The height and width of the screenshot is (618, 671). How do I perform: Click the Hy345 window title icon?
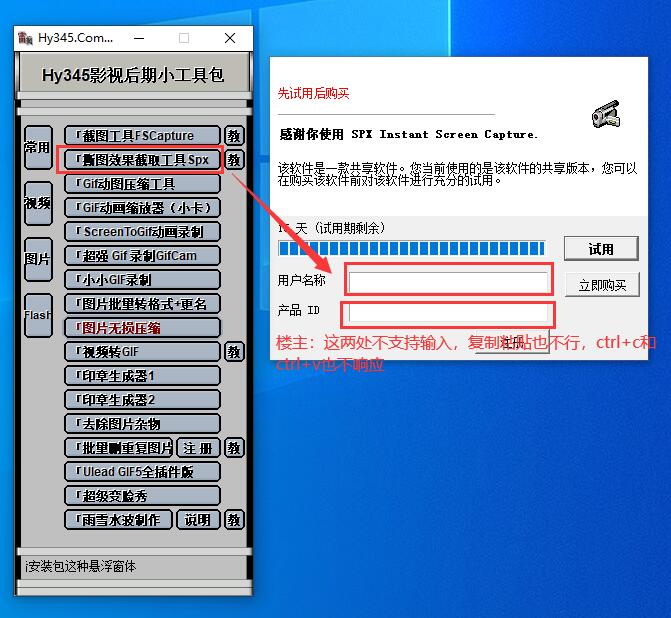click(25, 38)
